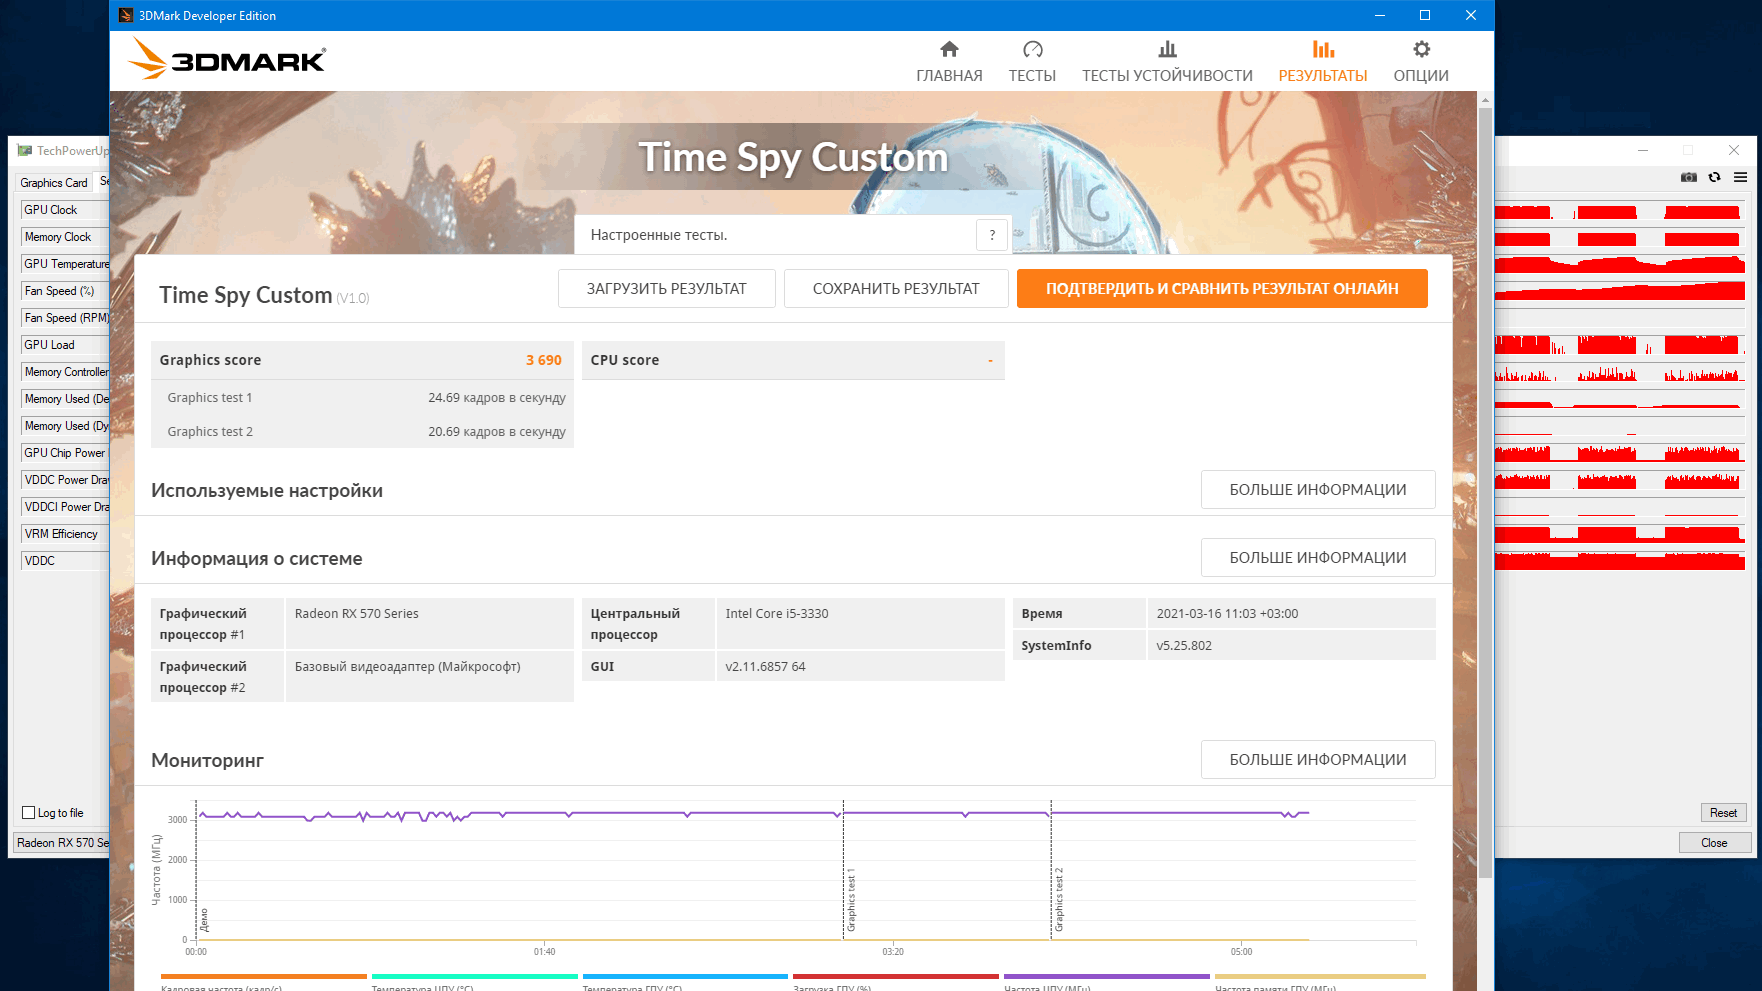Select GPU Clock sensor in GPU-Z

65,210
